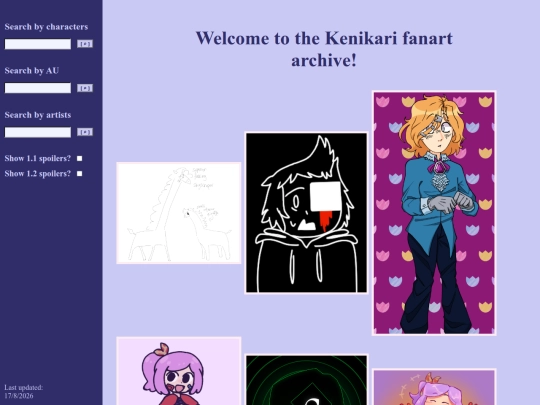Click the 'Search by artists' label
The width and height of the screenshot is (540, 405).
[38, 115]
